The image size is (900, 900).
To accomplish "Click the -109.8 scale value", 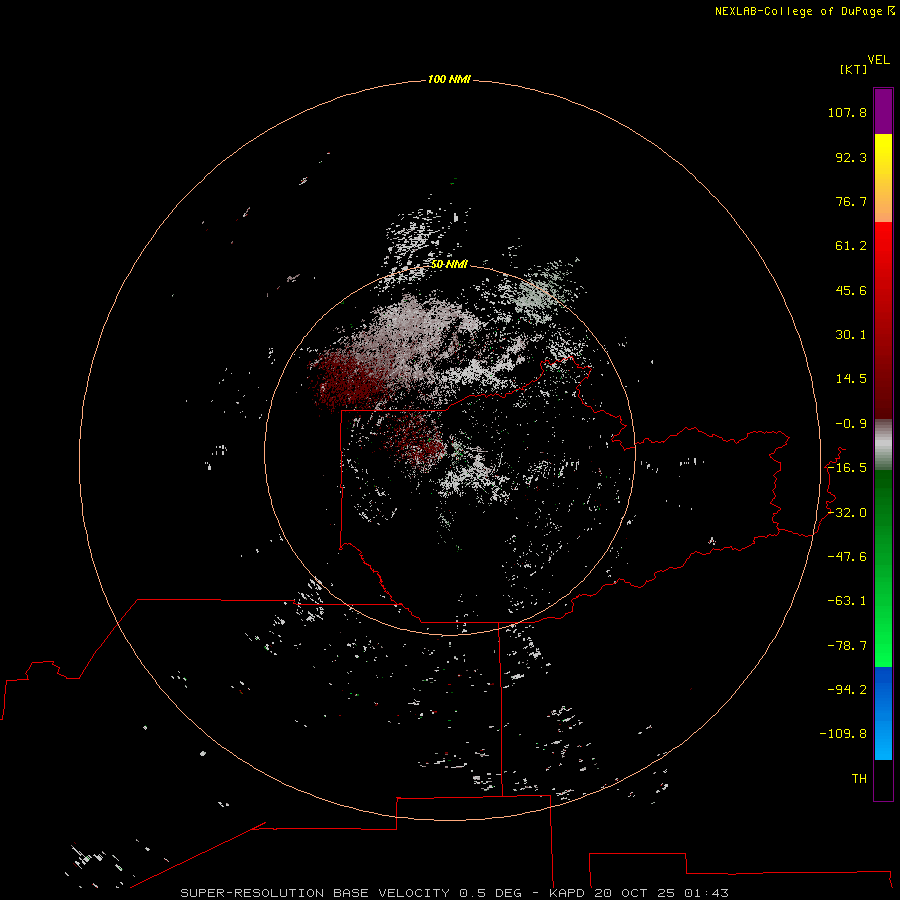I will click(x=843, y=734).
